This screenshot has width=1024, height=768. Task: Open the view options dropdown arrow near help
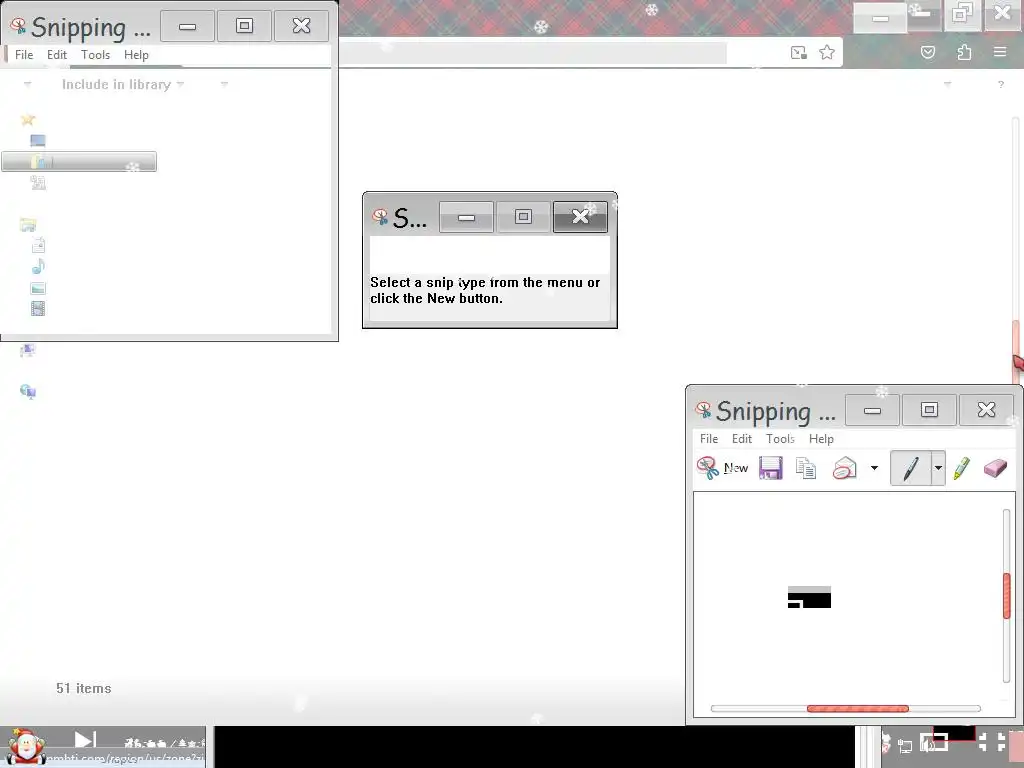948,84
